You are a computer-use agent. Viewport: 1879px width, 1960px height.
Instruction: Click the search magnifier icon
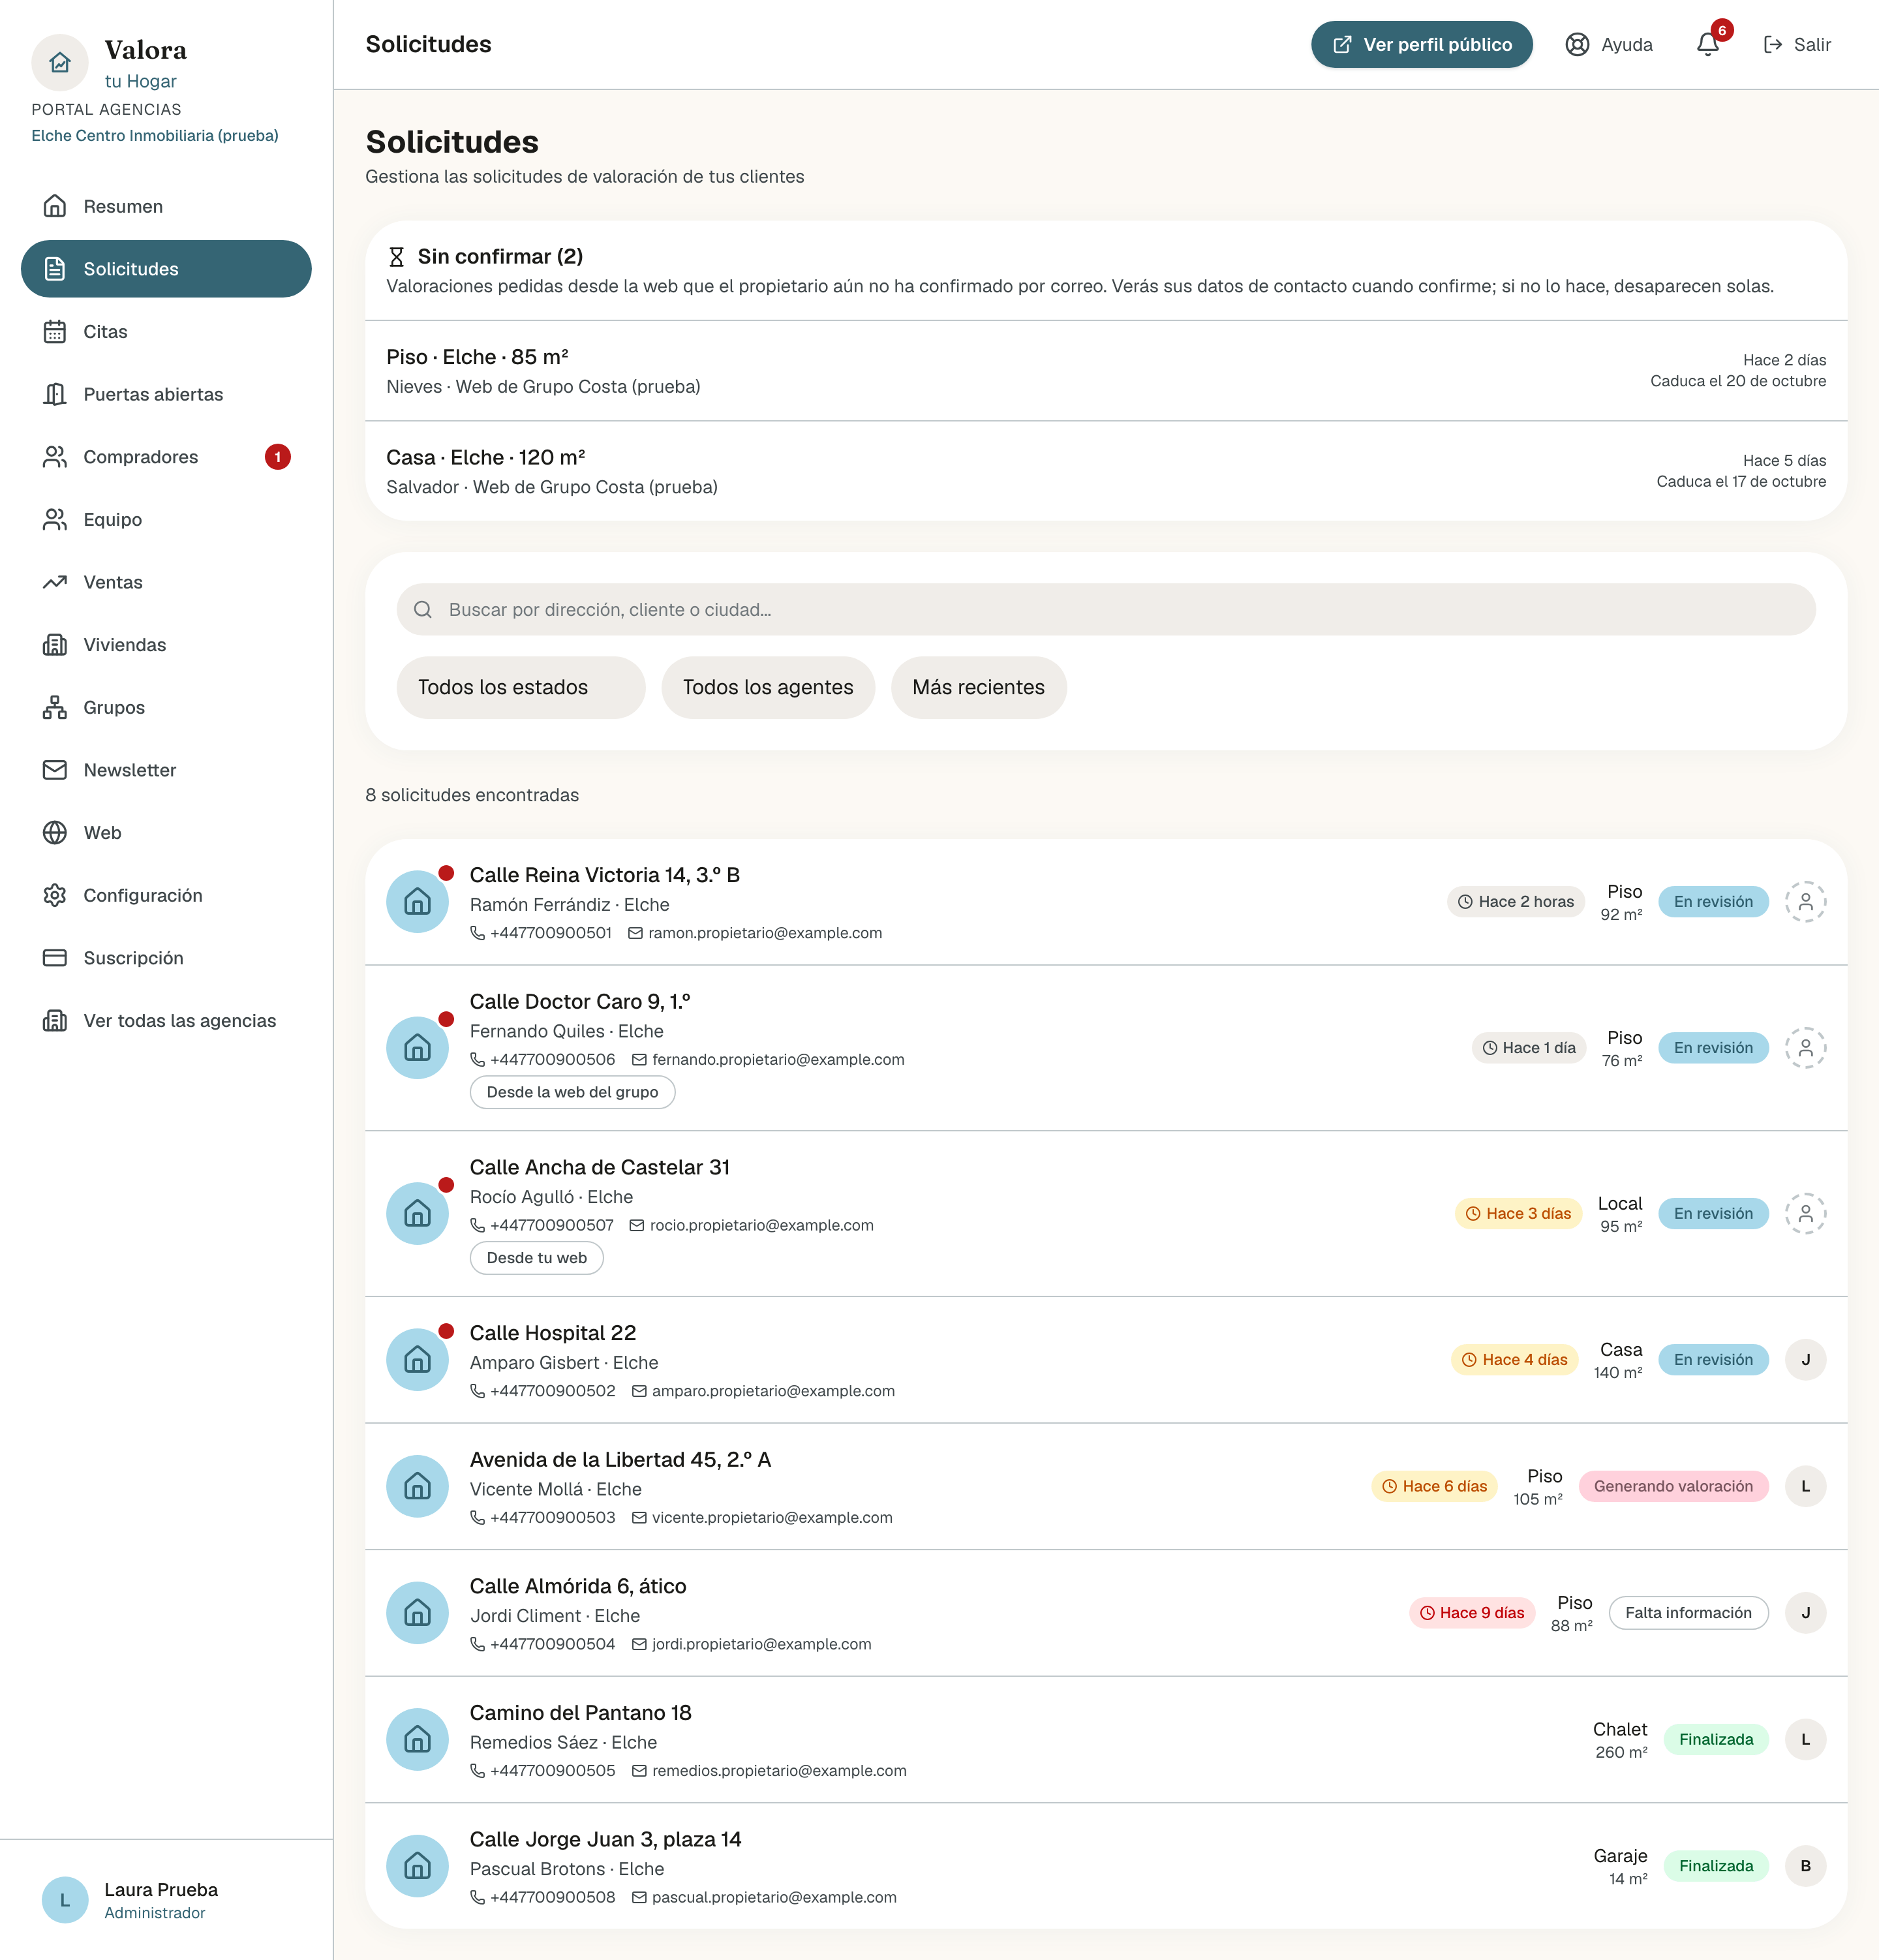(x=423, y=610)
